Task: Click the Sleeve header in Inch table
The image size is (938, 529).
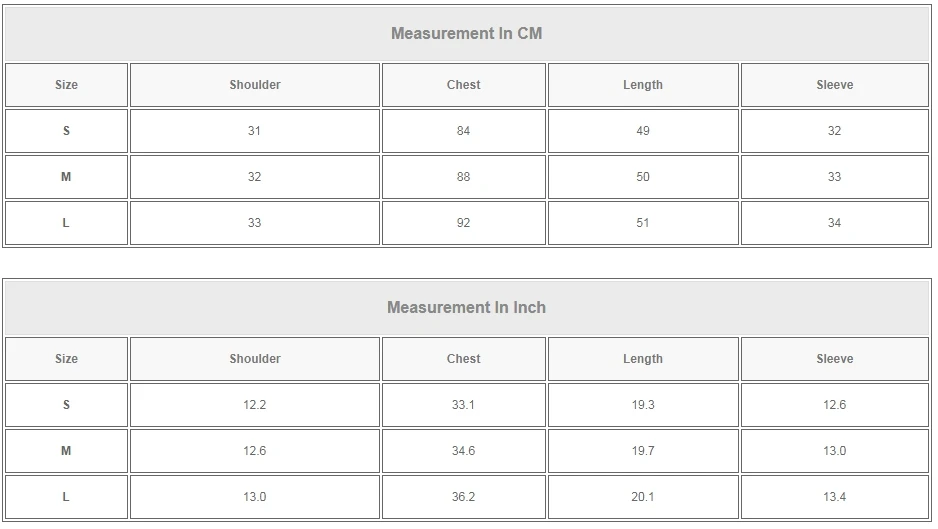Action: pyautogui.click(x=834, y=359)
